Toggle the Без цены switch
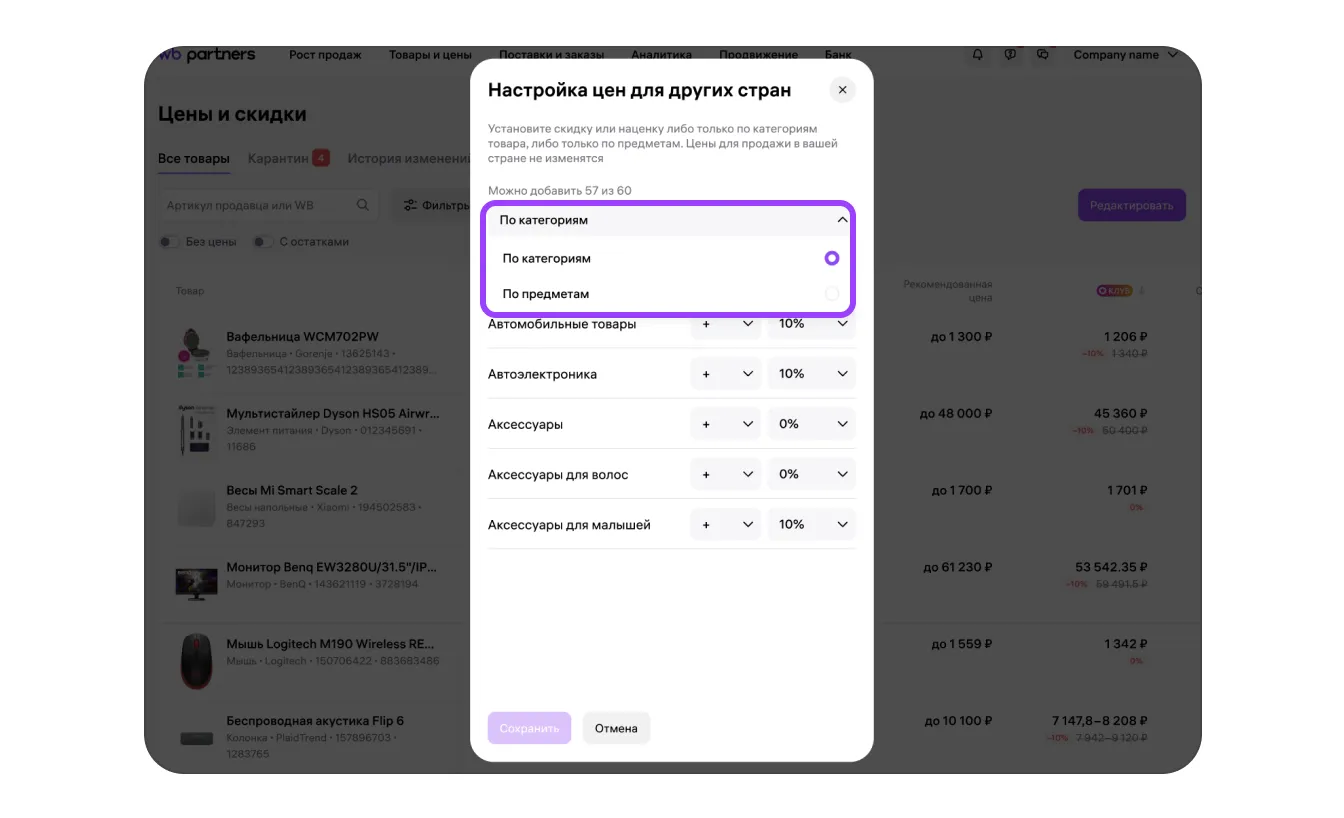The height and width of the screenshot is (818, 1344). 170,242
